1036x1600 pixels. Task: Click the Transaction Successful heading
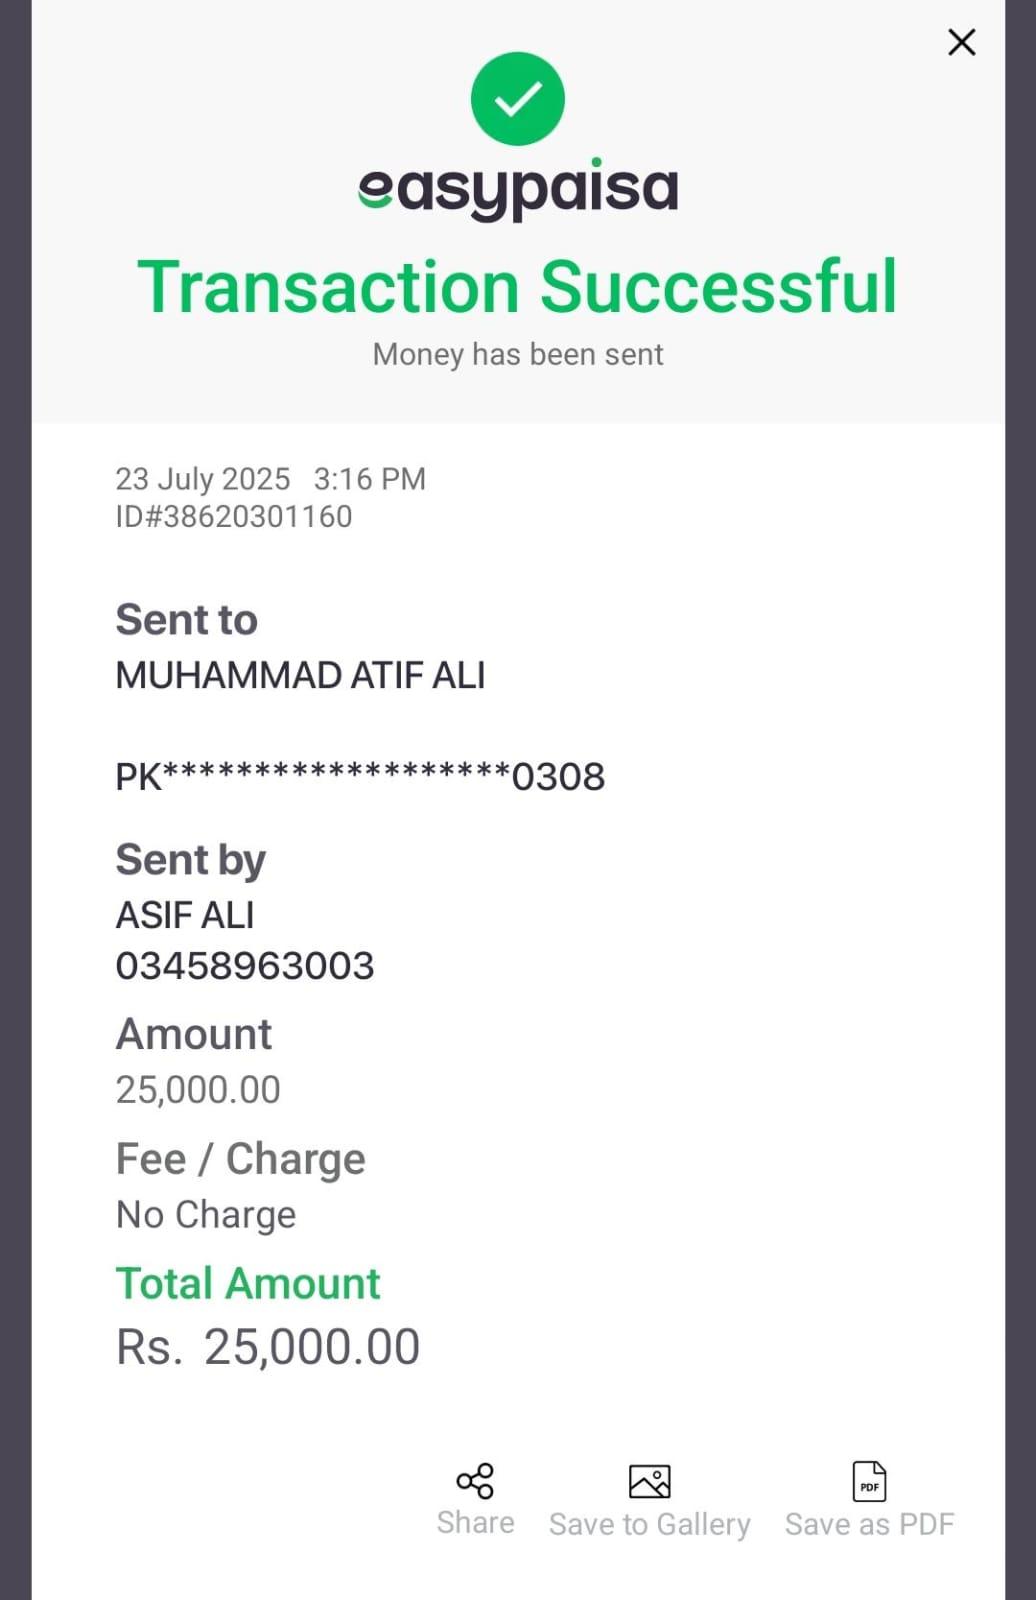tap(518, 287)
